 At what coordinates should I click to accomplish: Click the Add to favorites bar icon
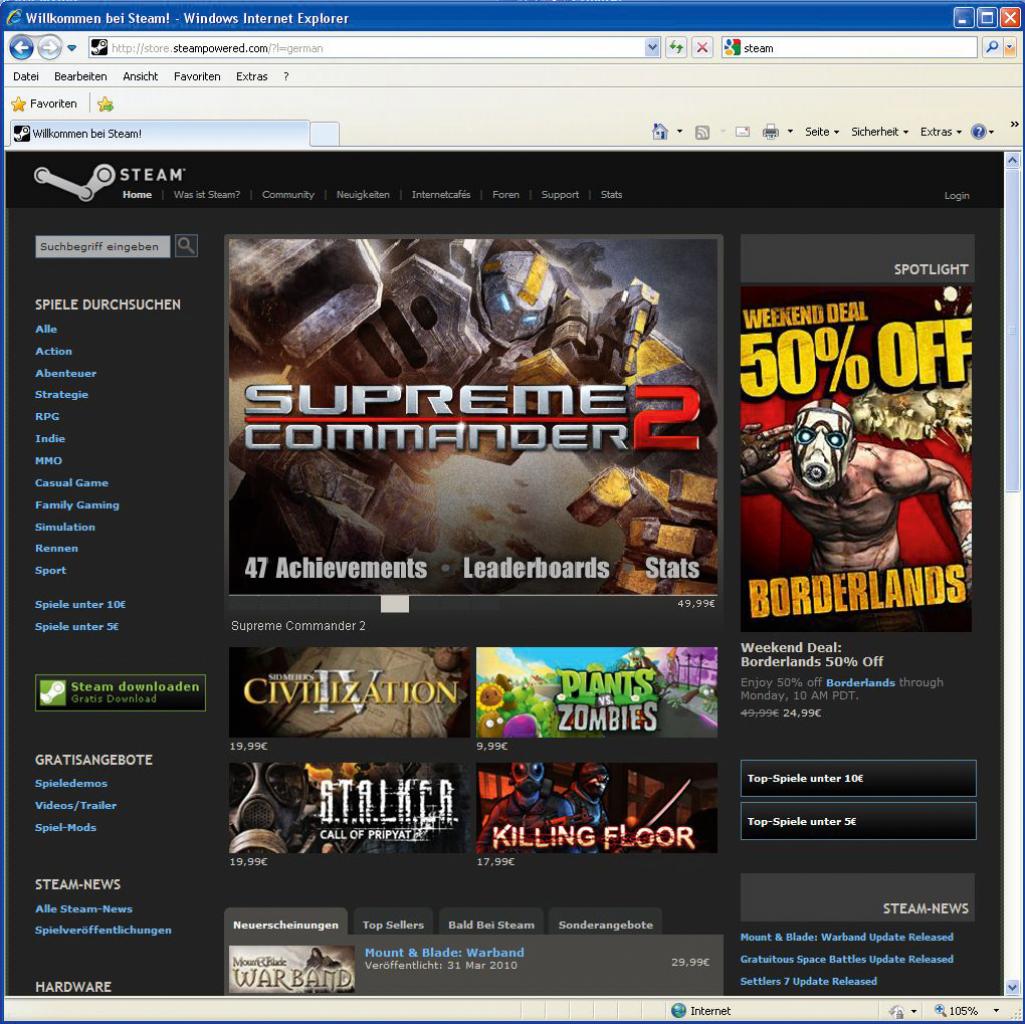click(105, 104)
